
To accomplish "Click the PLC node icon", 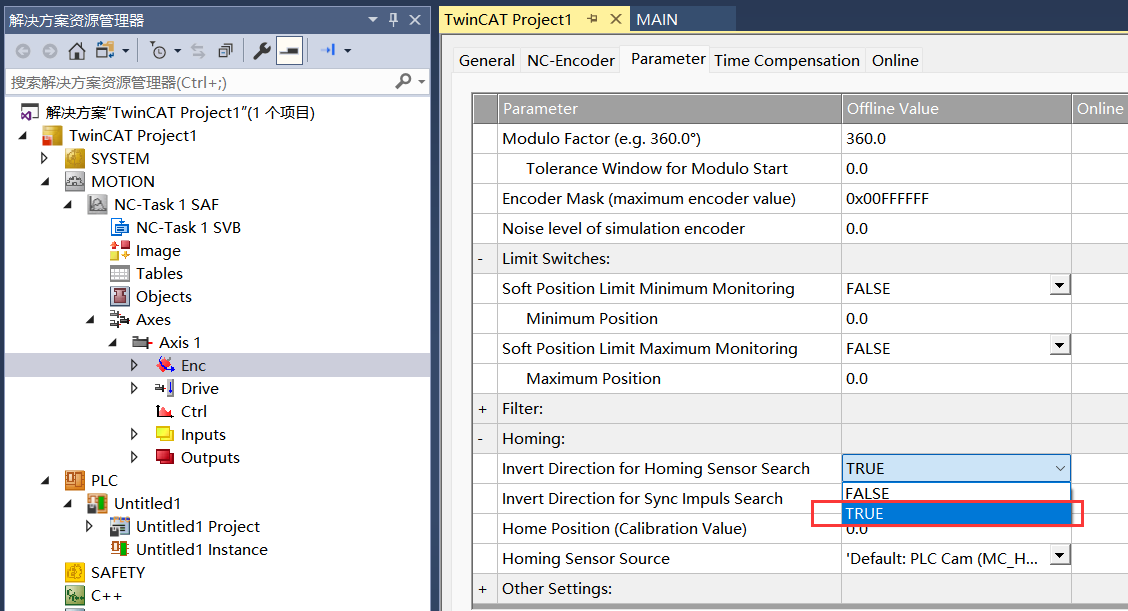I will [x=75, y=480].
